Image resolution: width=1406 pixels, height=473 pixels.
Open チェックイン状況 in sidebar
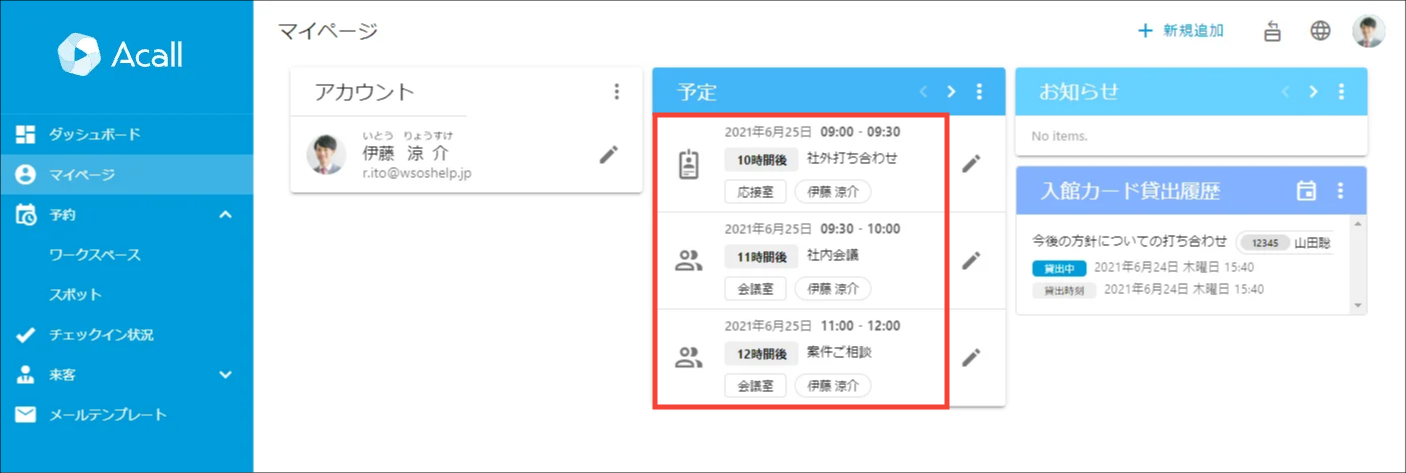tap(126, 335)
